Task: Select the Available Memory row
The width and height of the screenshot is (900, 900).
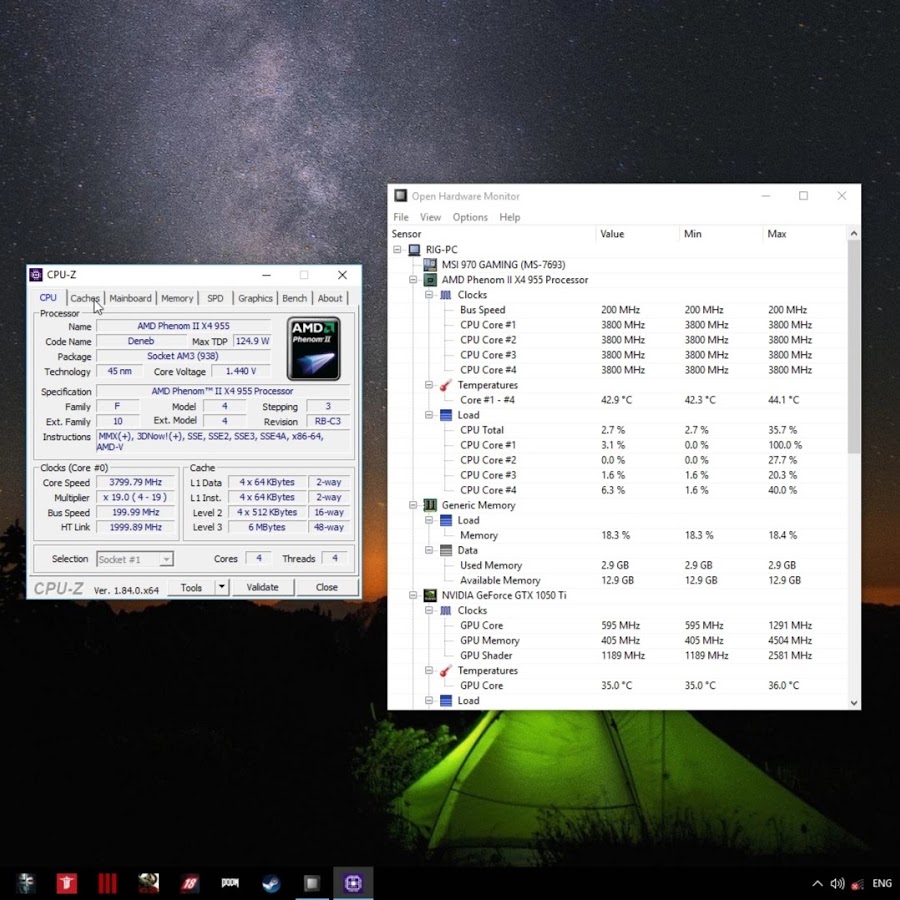Action: click(x=618, y=580)
